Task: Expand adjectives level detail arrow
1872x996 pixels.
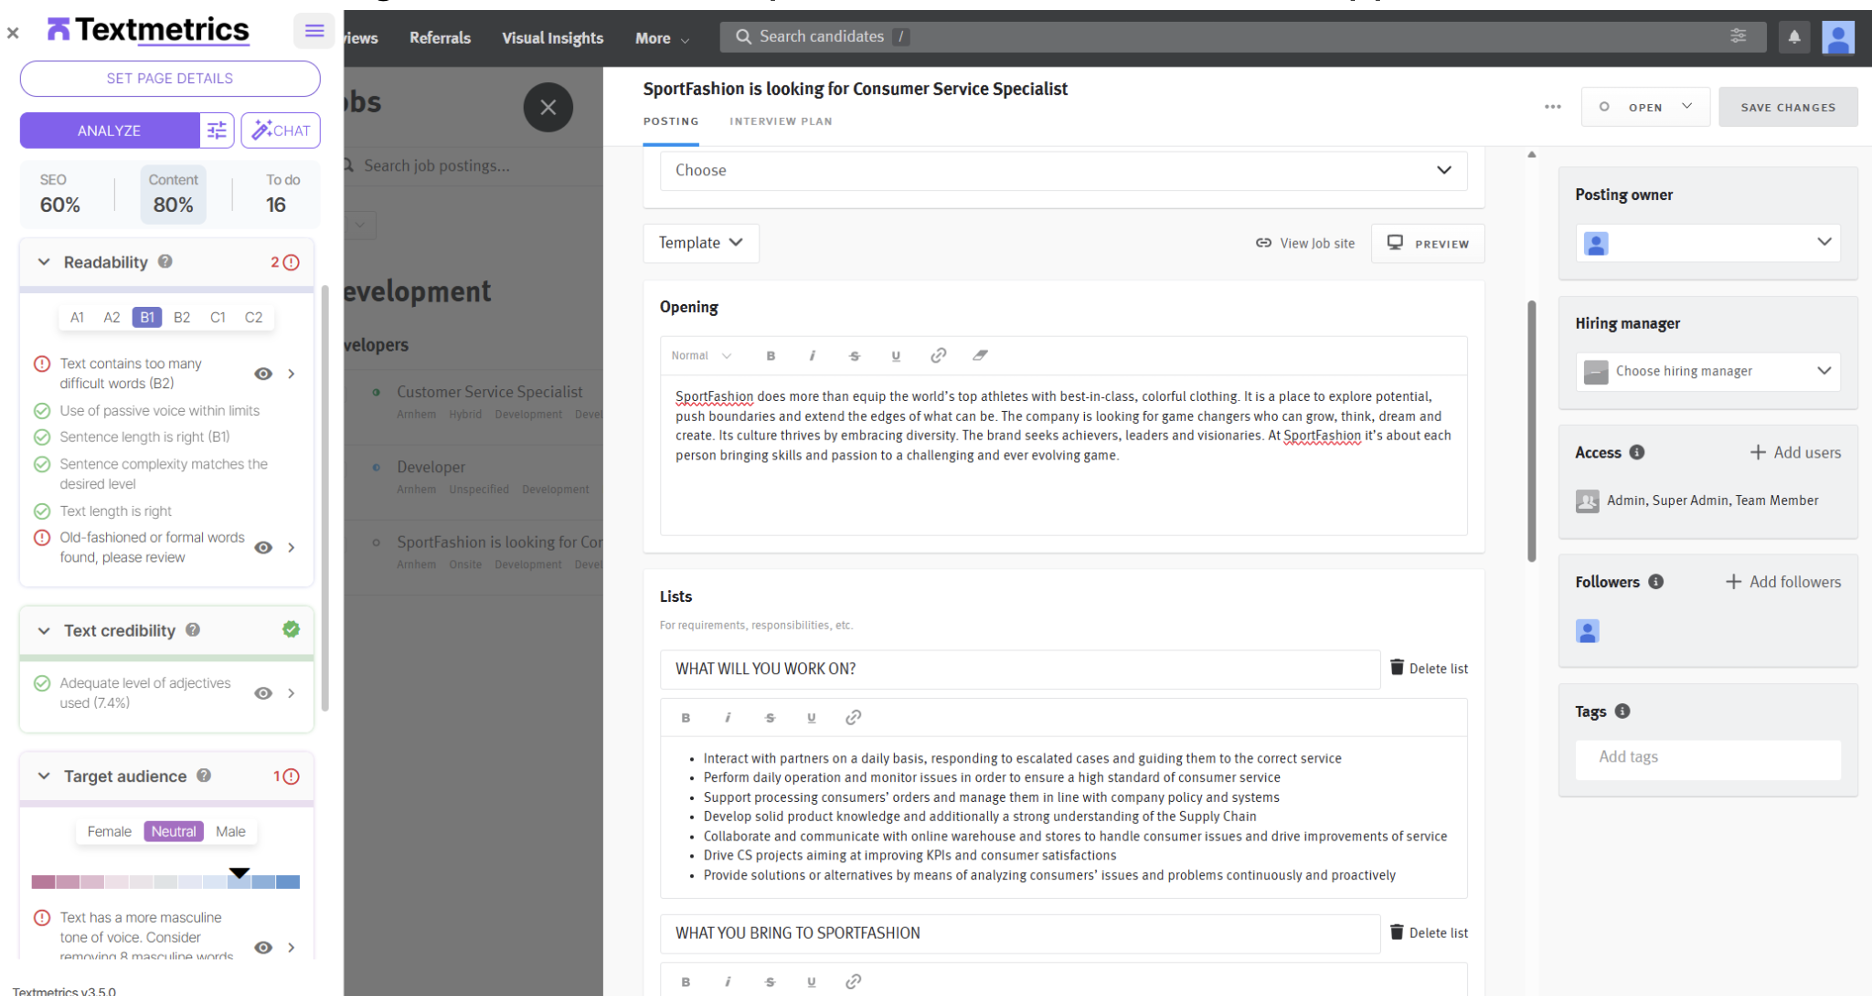Action: pos(291,693)
